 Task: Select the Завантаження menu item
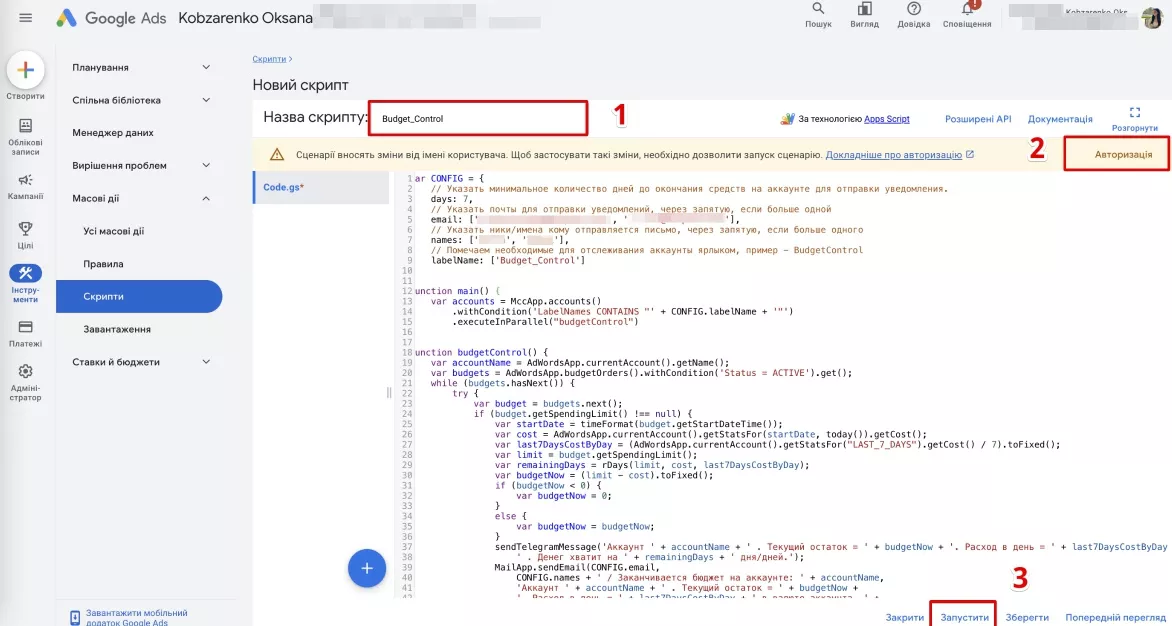click(x=117, y=329)
